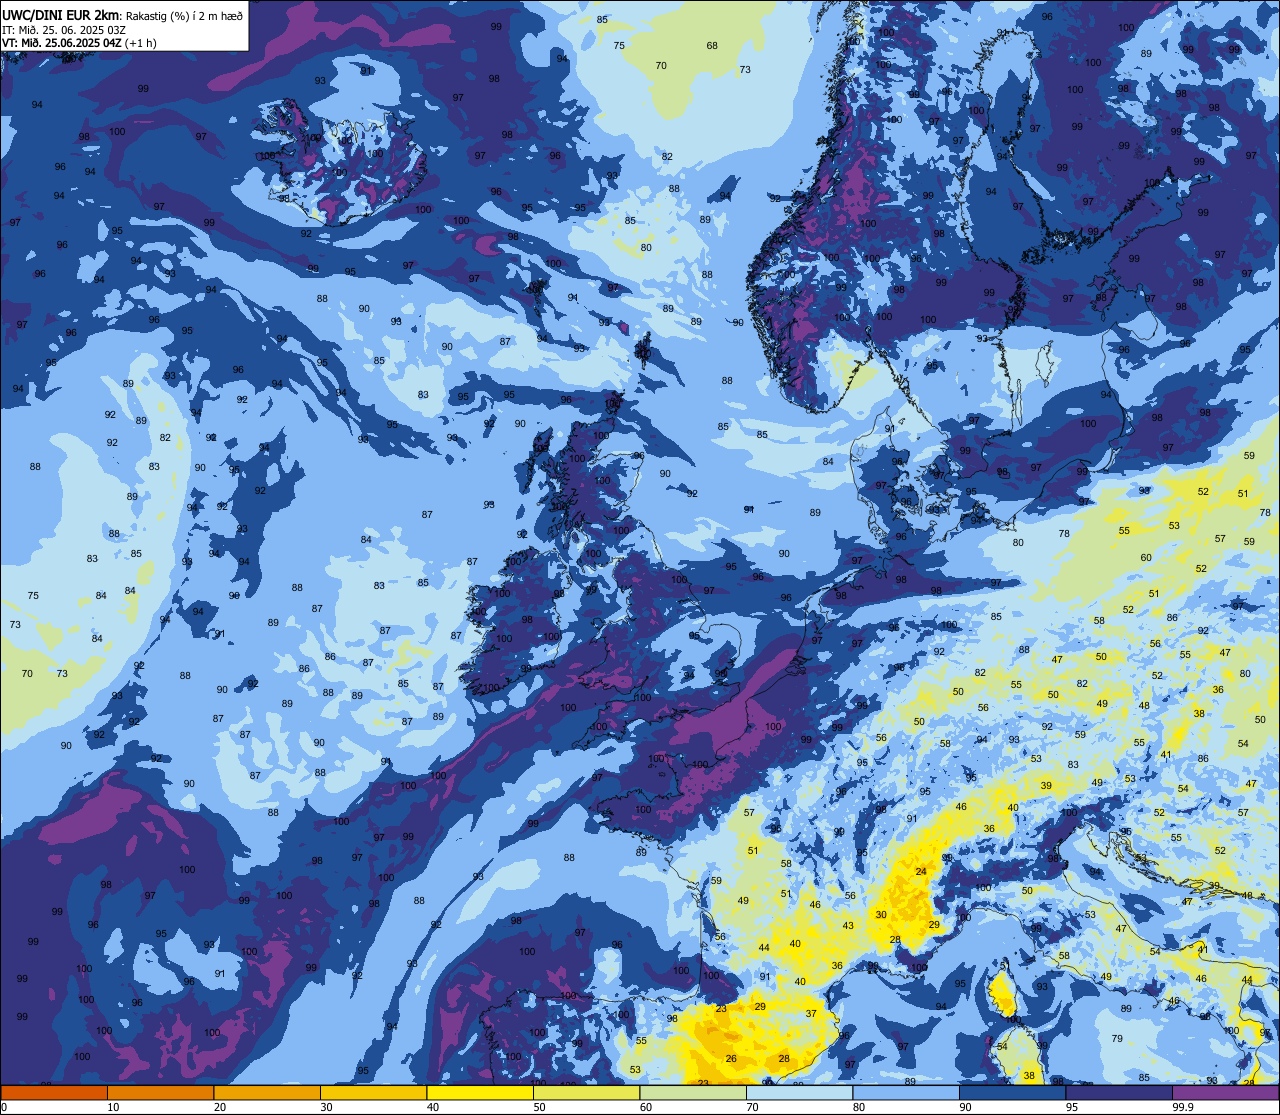Click the legend label "70"
This screenshot has height=1115, width=1280.
point(752,1107)
